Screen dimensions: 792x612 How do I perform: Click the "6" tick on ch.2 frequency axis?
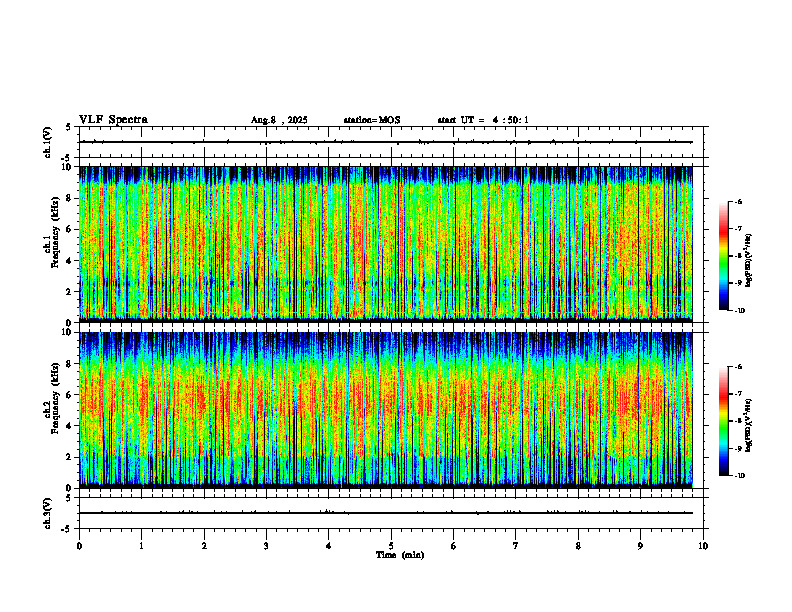click(70, 395)
